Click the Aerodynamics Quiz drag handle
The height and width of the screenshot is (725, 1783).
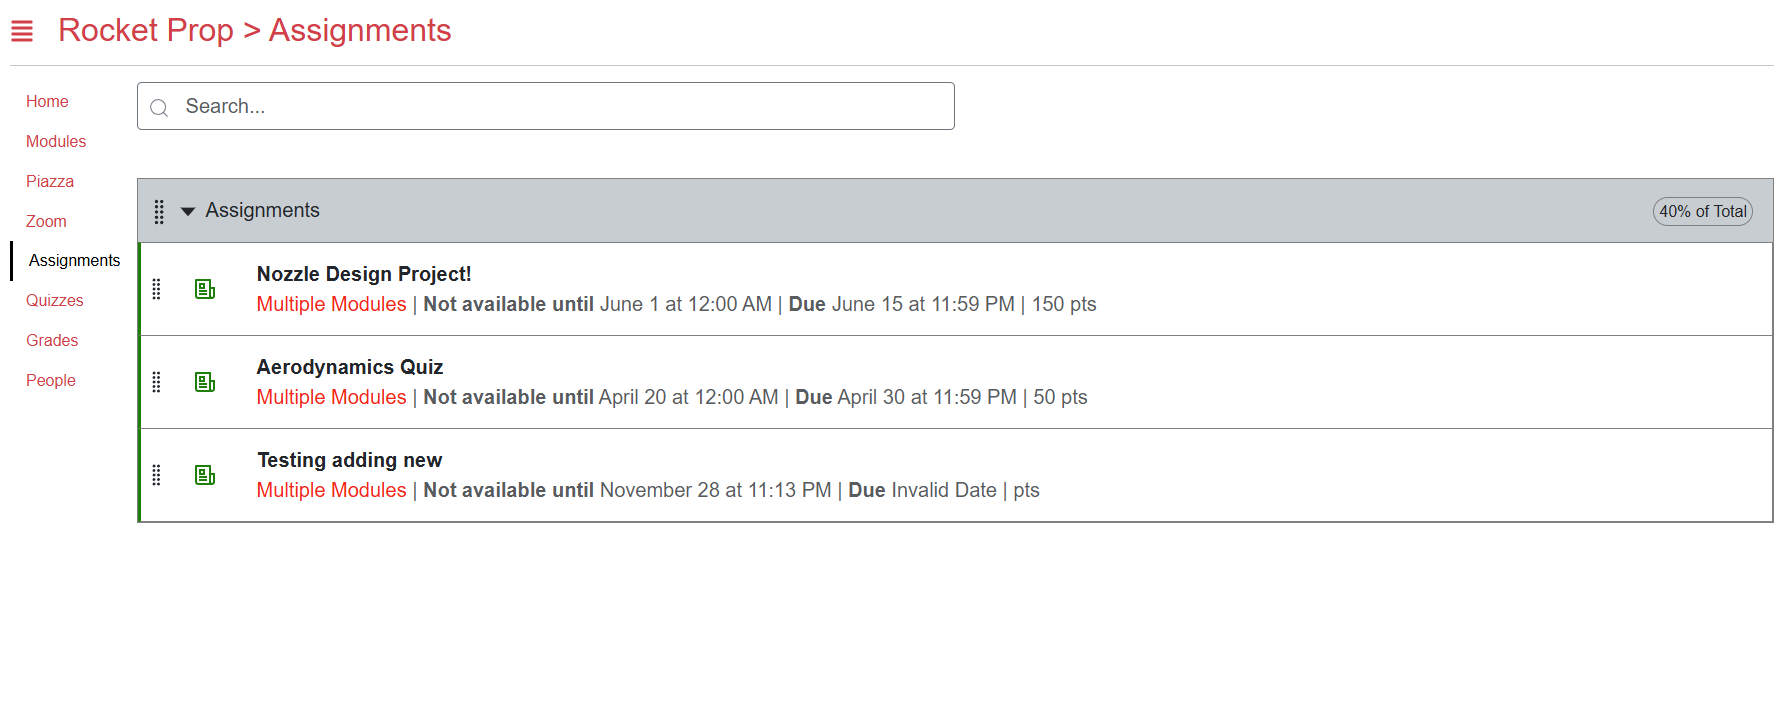[156, 382]
